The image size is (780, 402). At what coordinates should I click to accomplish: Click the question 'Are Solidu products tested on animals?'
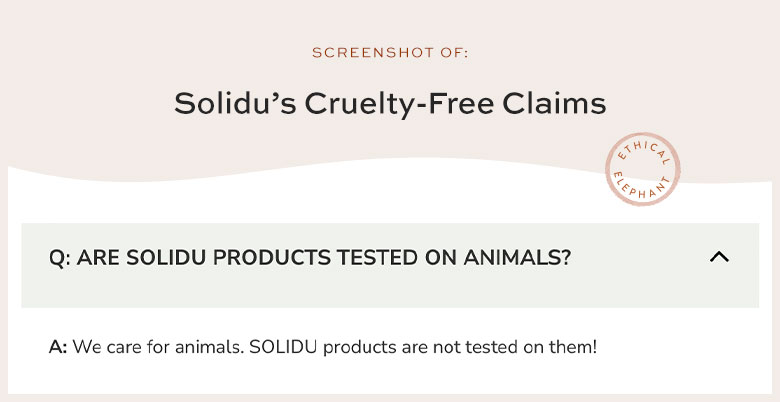coord(309,258)
